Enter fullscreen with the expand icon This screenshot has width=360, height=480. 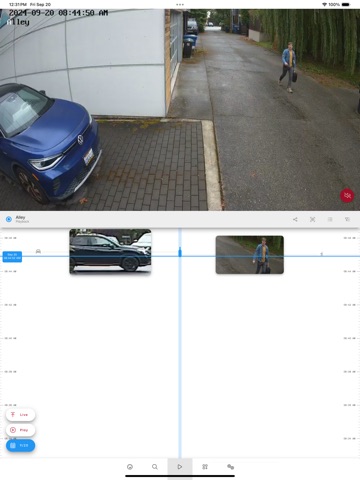click(x=312, y=219)
